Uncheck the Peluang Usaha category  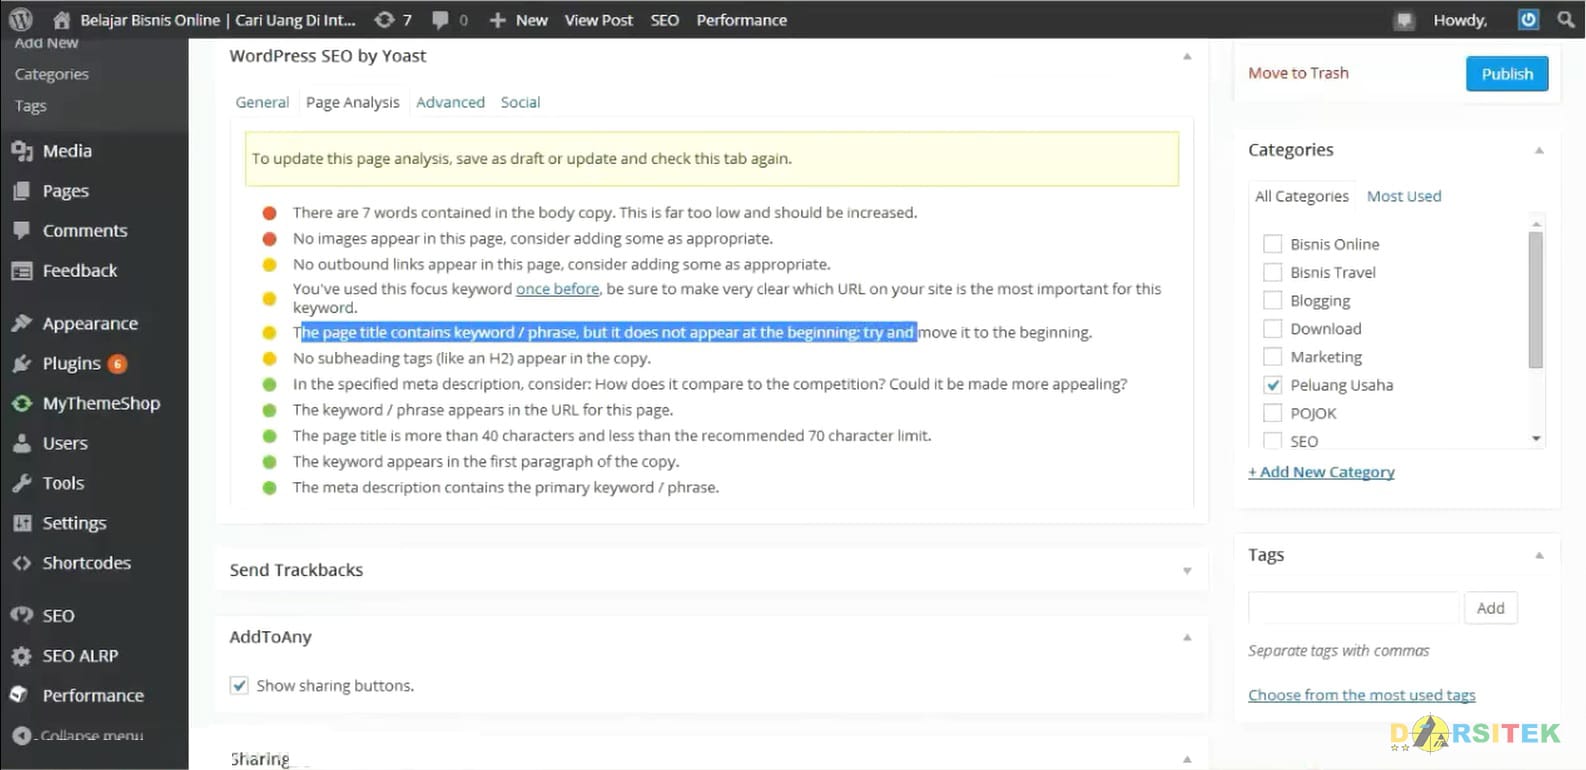coord(1273,385)
